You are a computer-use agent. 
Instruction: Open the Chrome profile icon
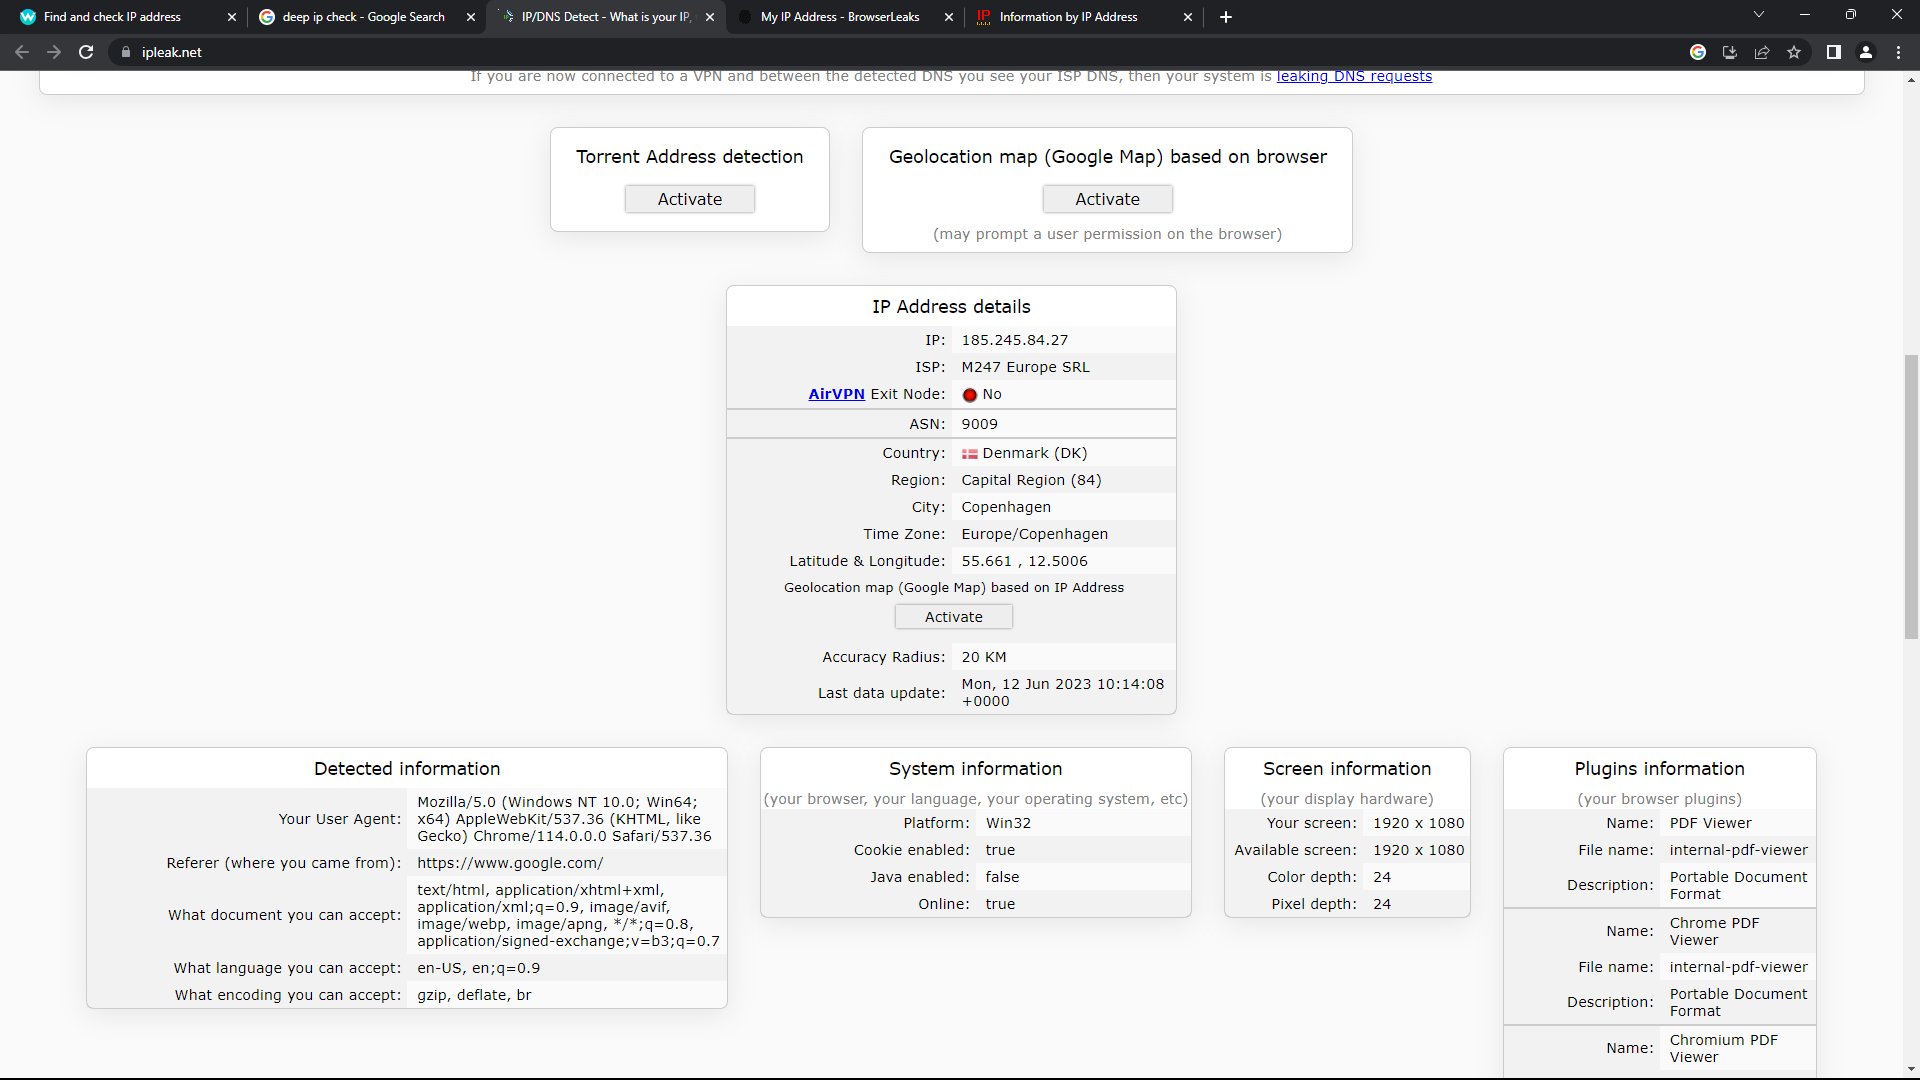pyautogui.click(x=1866, y=52)
